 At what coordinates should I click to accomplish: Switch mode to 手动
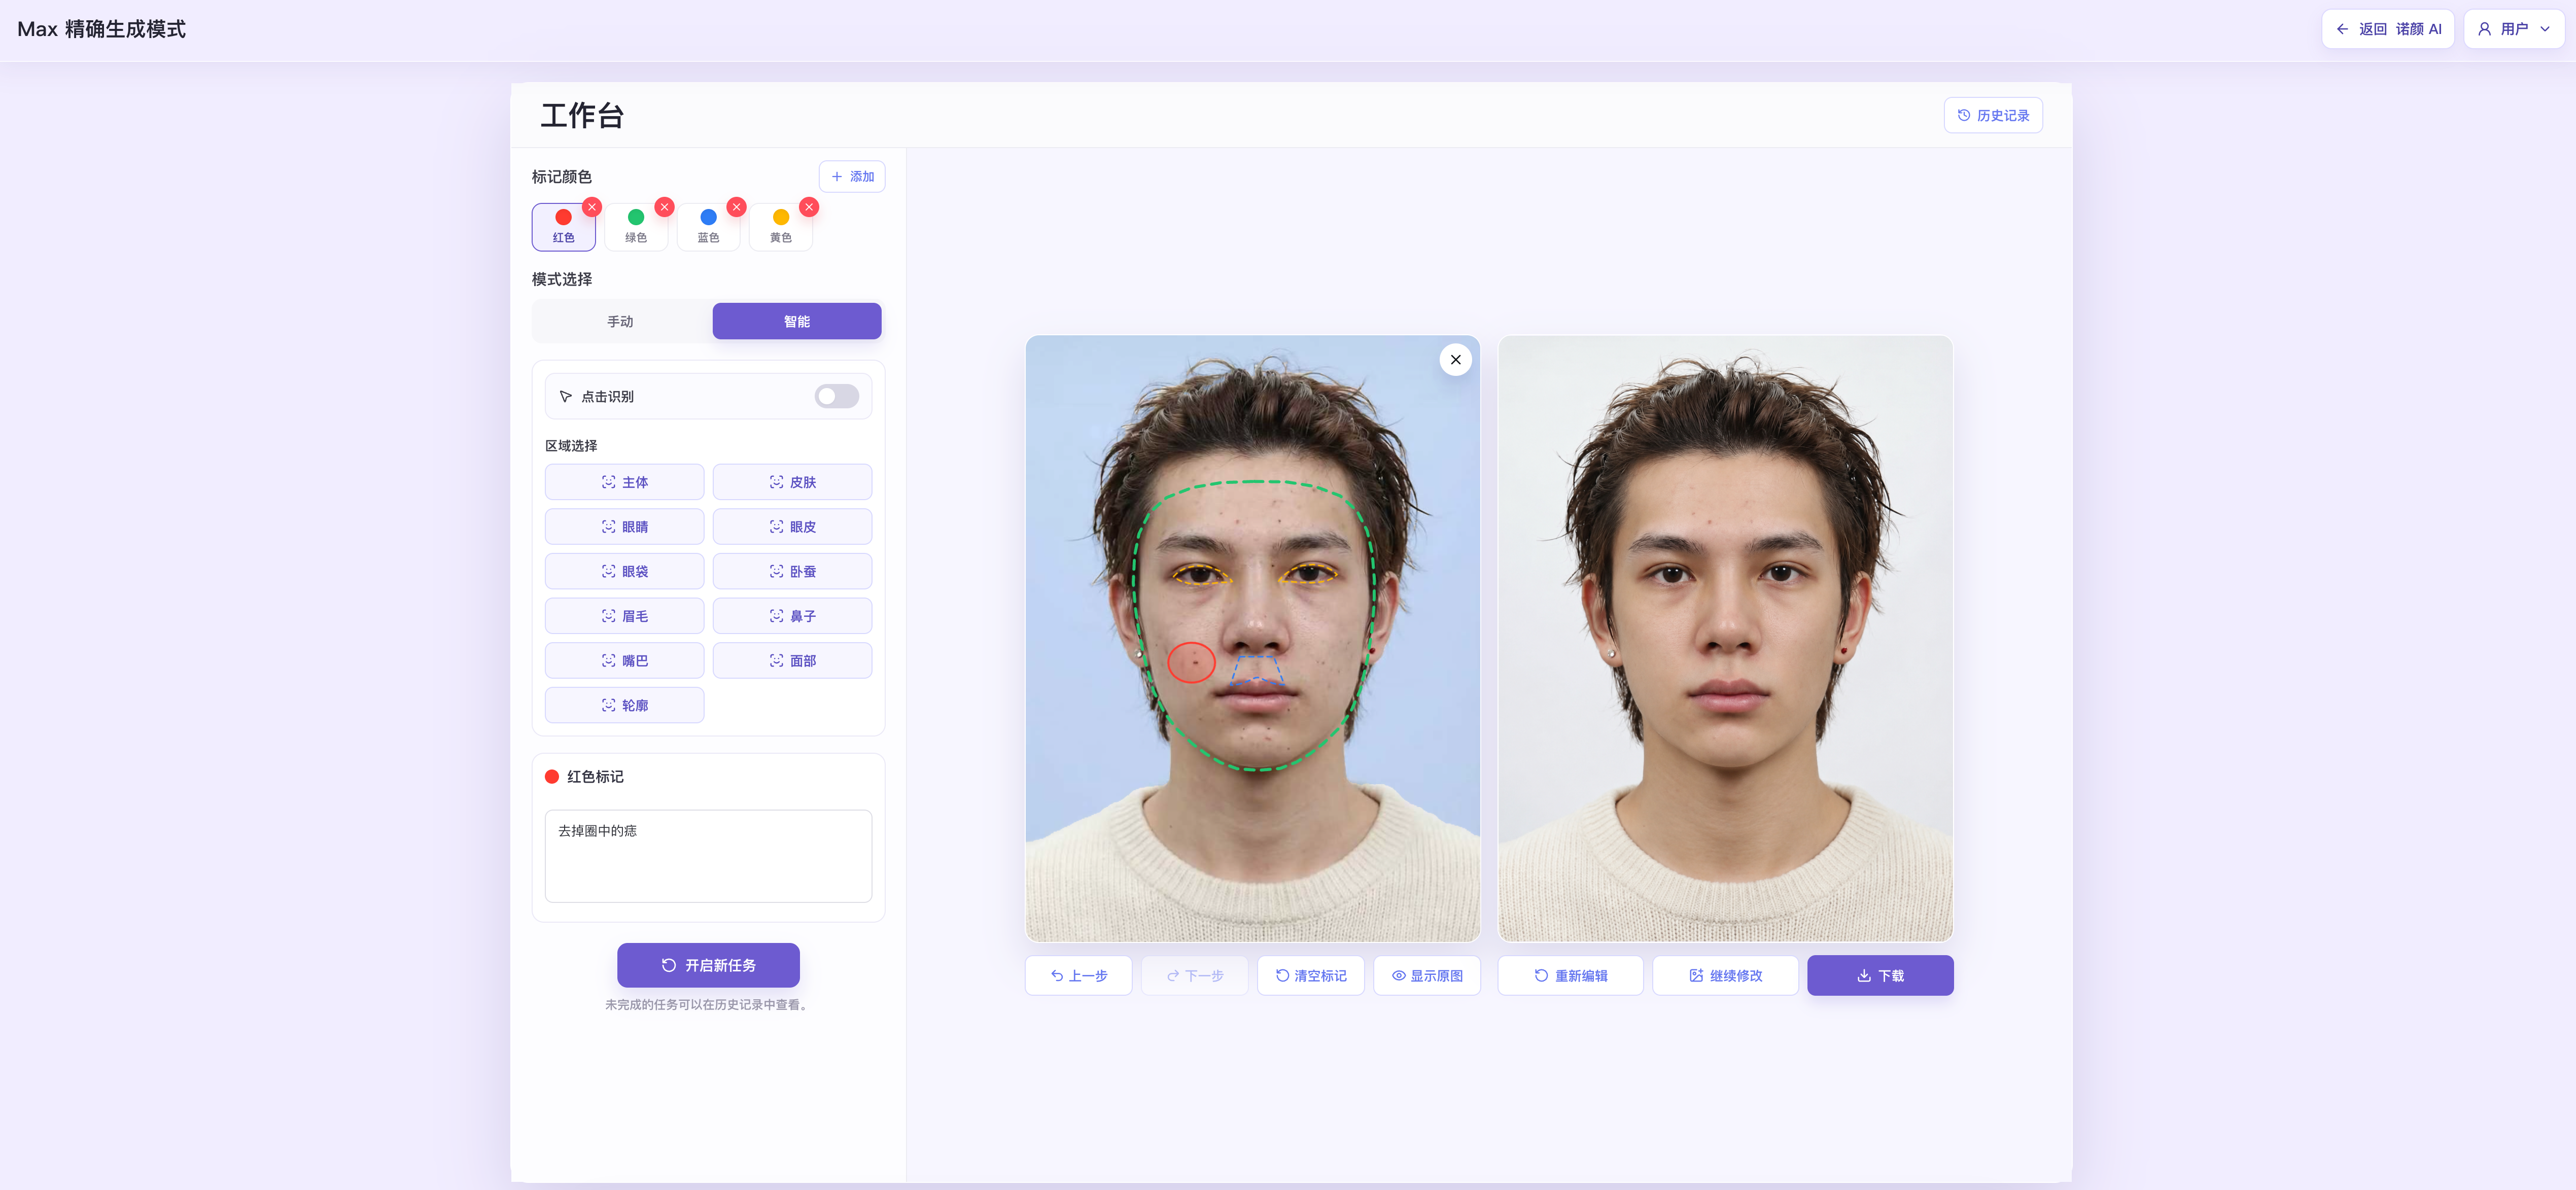point(620,322)
